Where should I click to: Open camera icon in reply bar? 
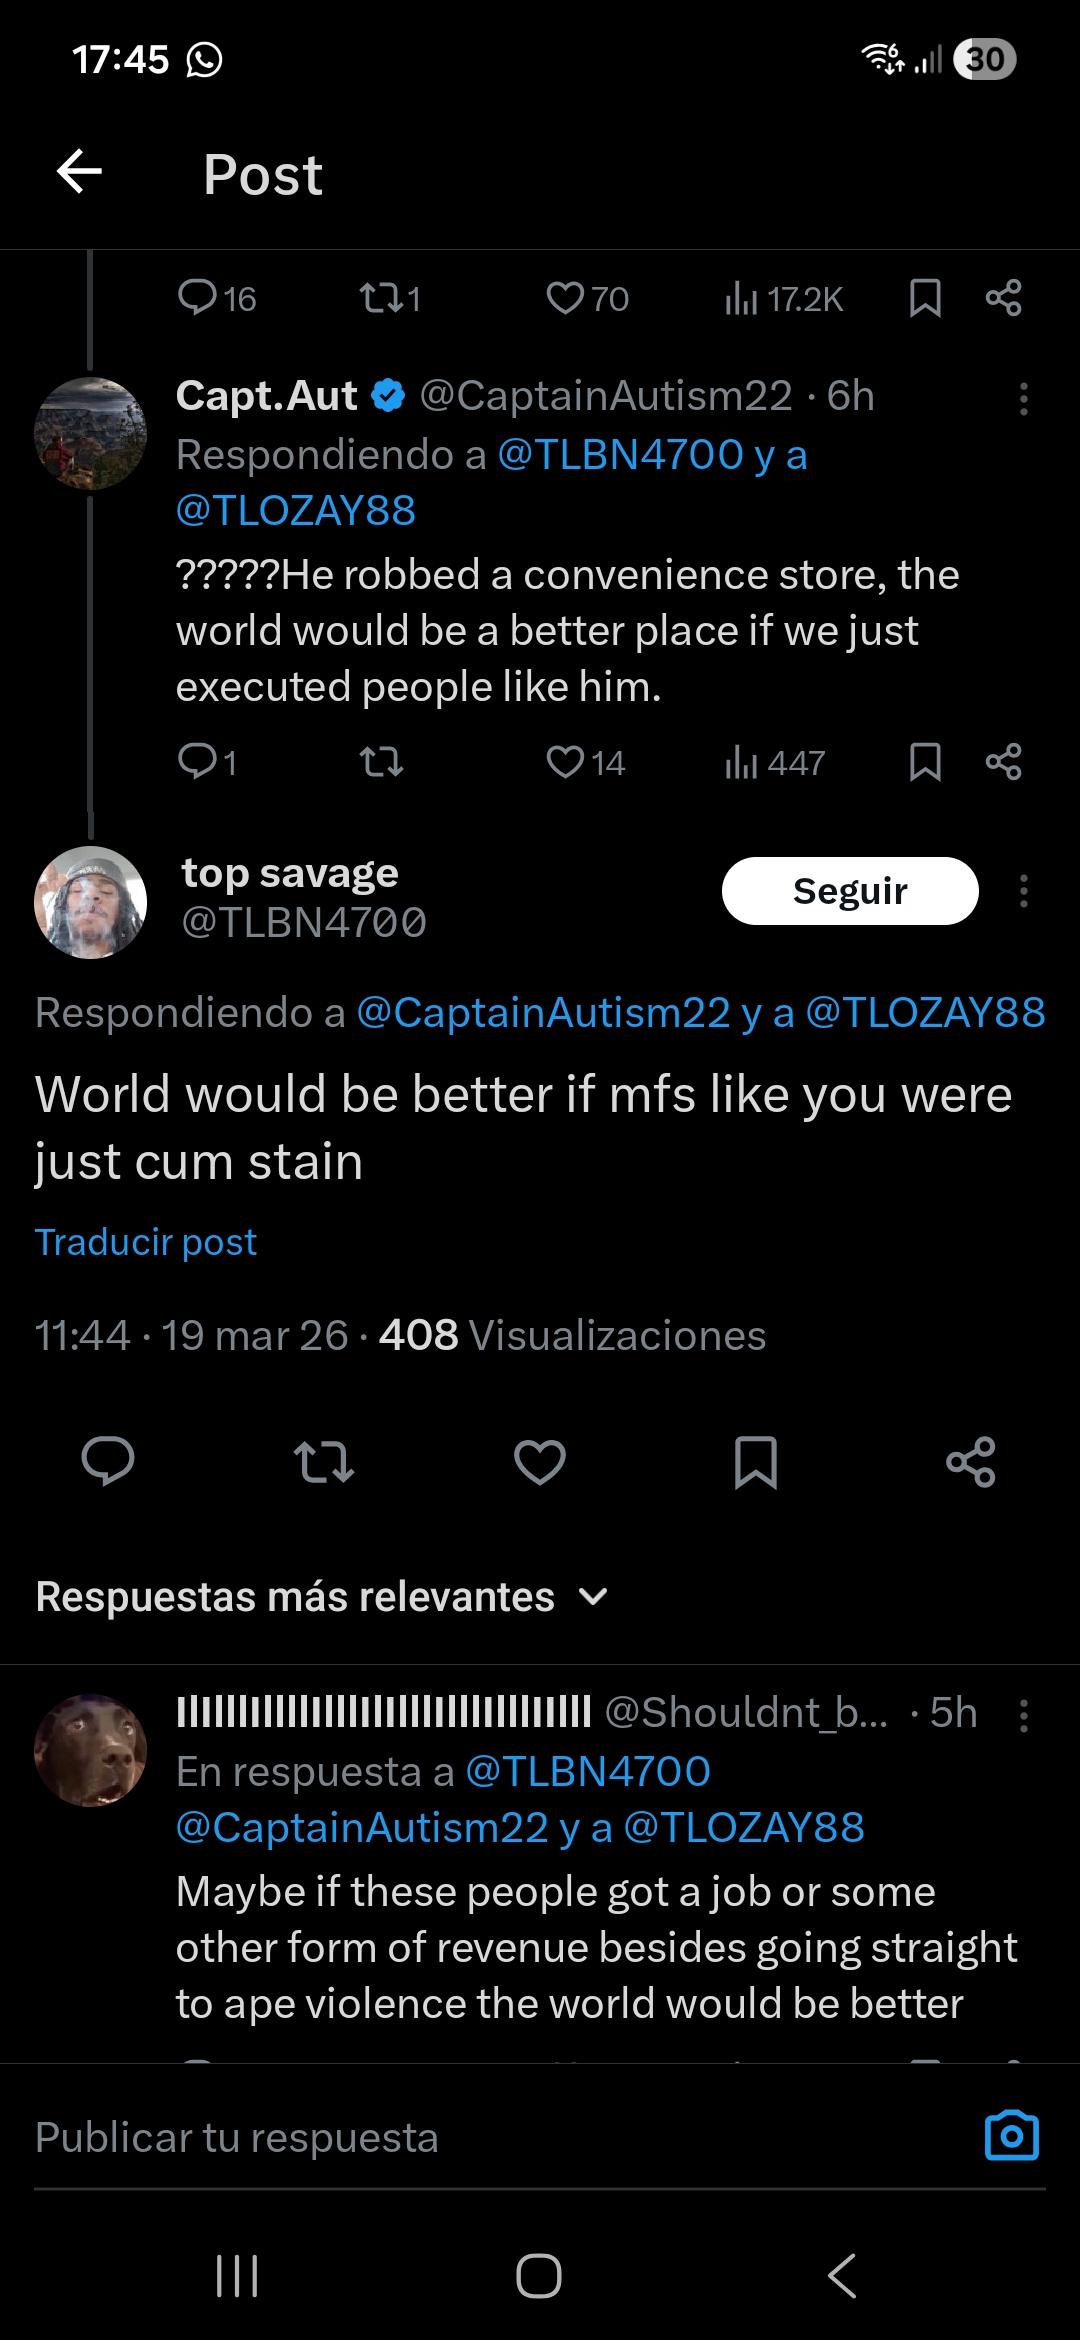pos(1011,2137)
